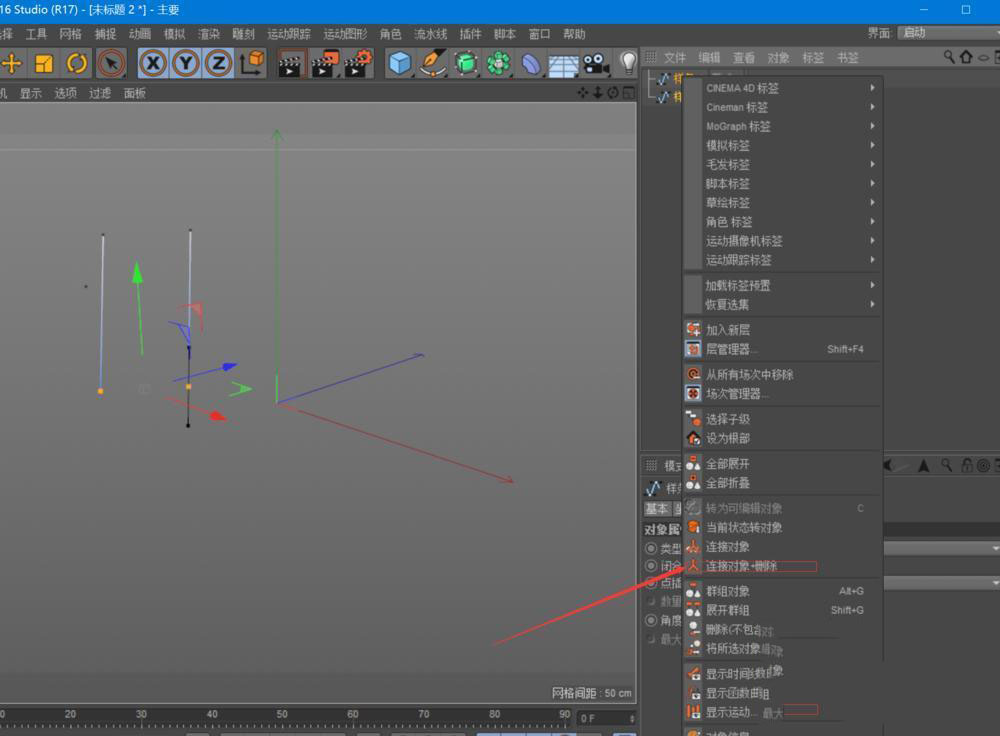Choose the Rotate tool icon
1000x736 pixels.
click(x=77, y=63)
